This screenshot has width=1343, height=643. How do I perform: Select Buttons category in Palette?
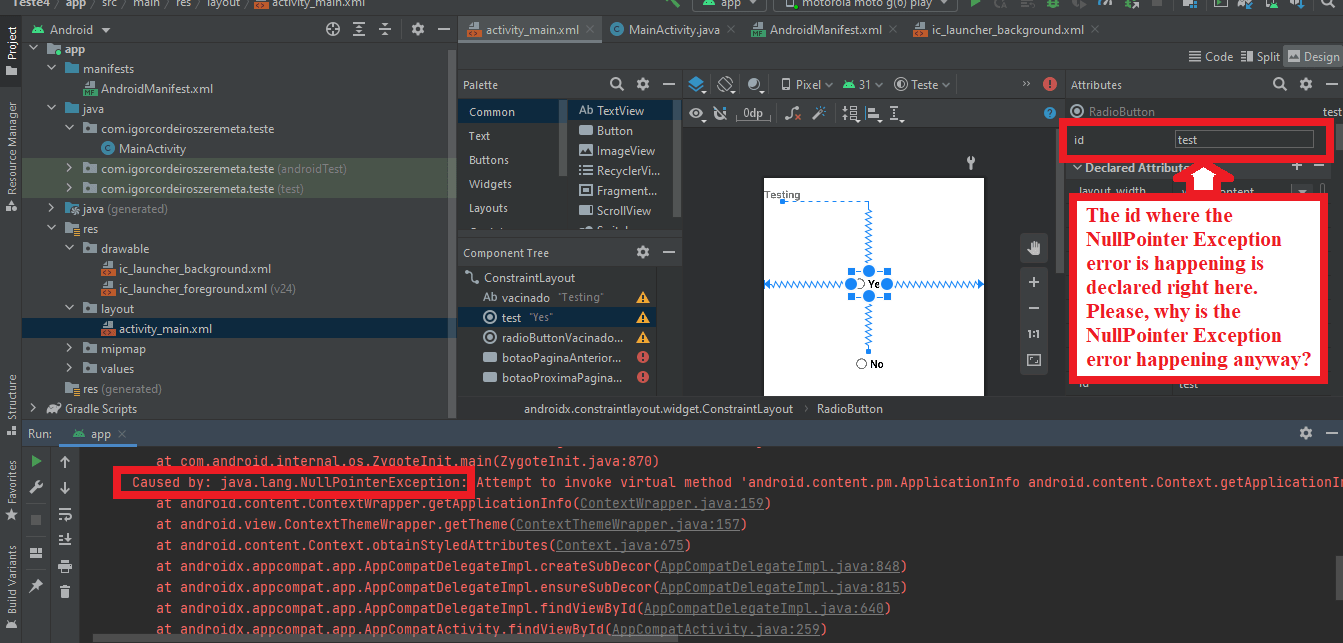(489, 160)
